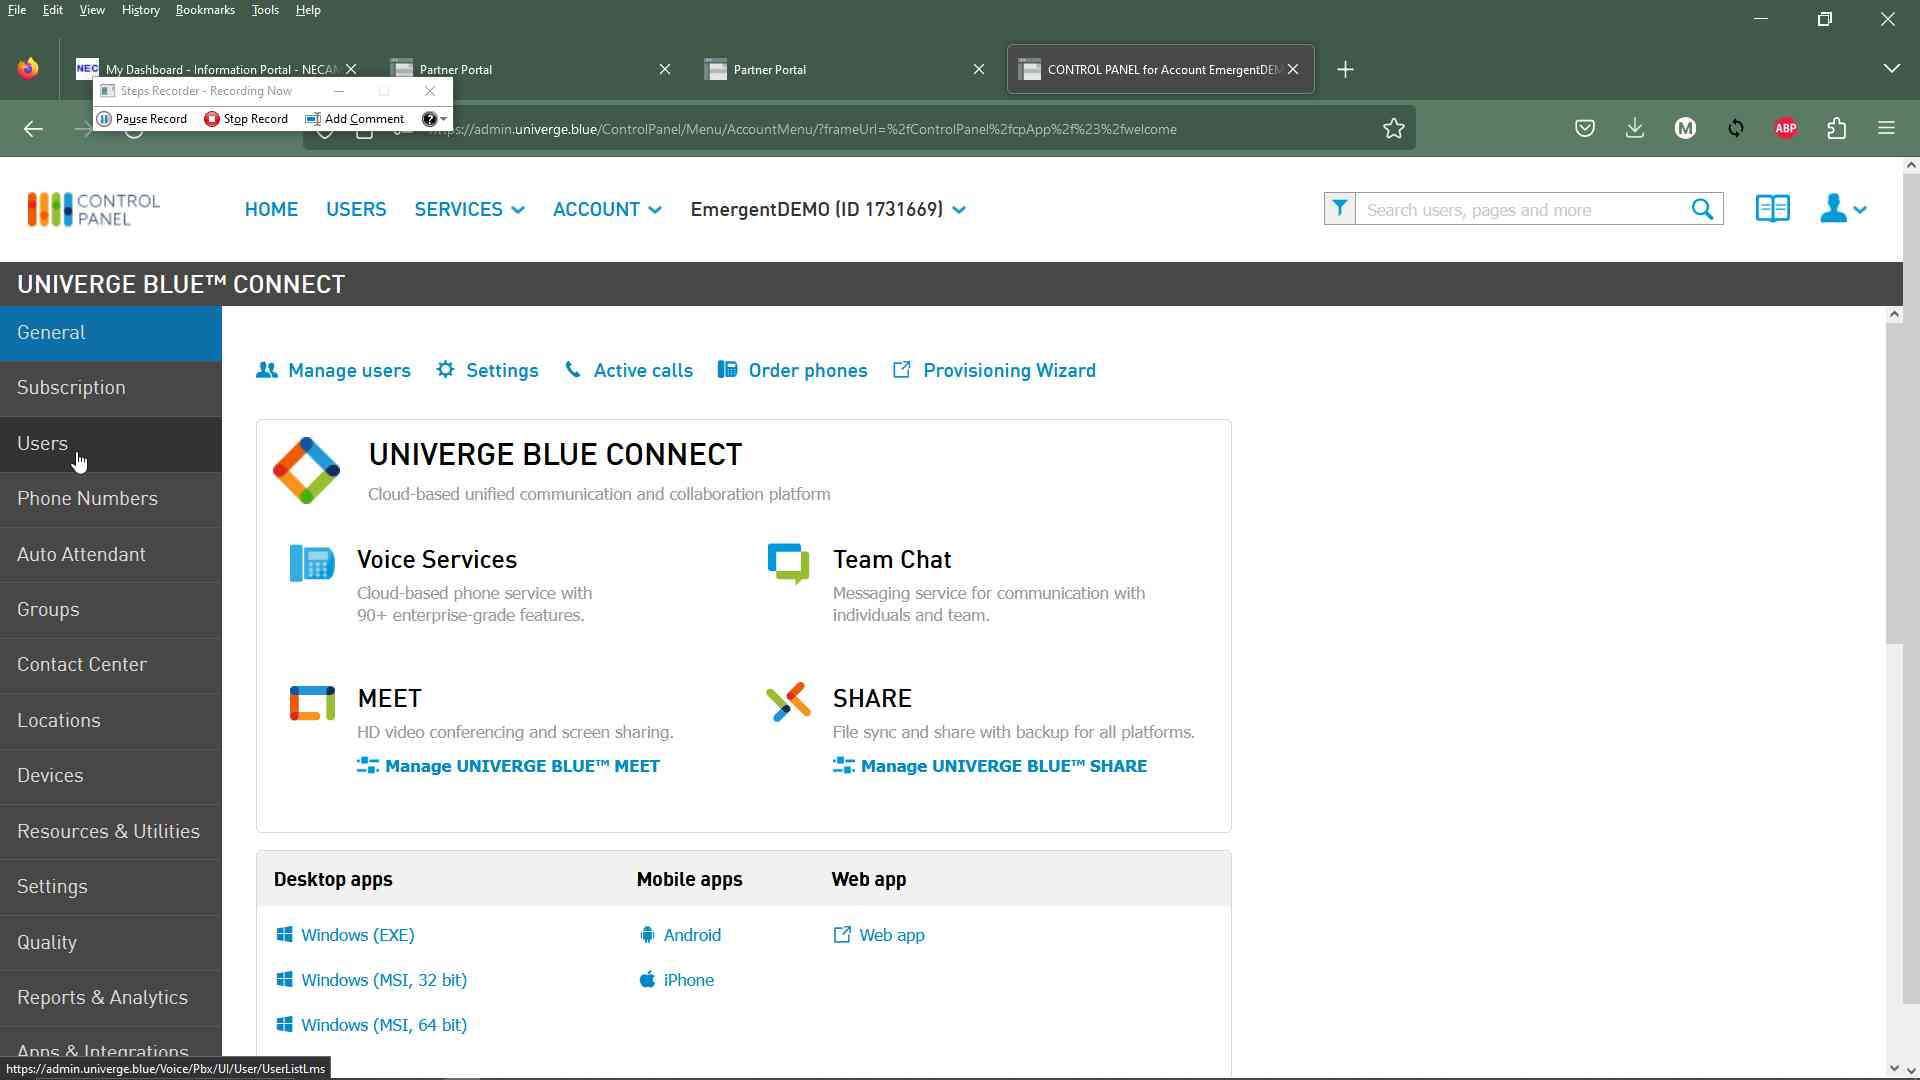Image resolution: width=1920 pixels, height=1080 pixels.
Task: Open Order phones icon section
Action: (791, 369)
